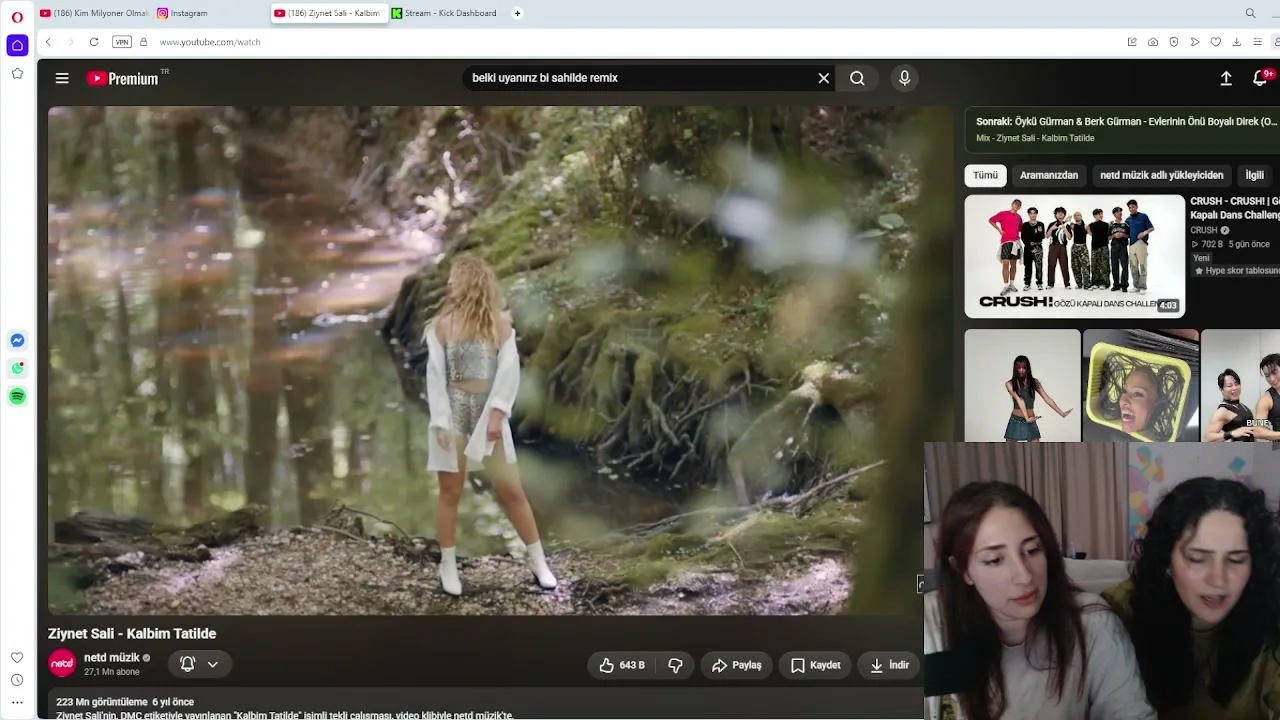The image size is (1280, 720).
Task: Focus the address bar URL www.youtube.com/watch
Action: (x=210, y=42)
